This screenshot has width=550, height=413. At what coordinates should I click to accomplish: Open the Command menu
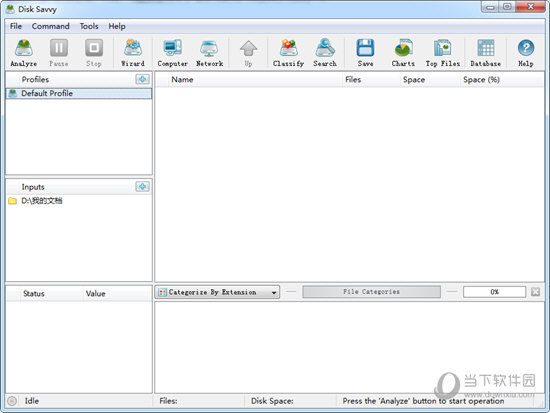51,26
